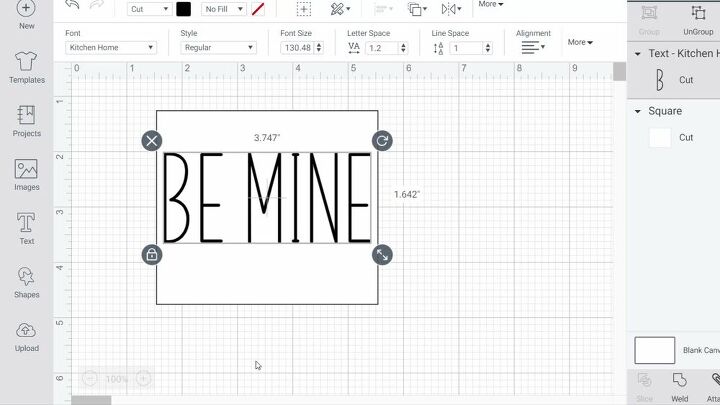
Task: Select the Text tool in sidebar
Action: pos(26,228)
